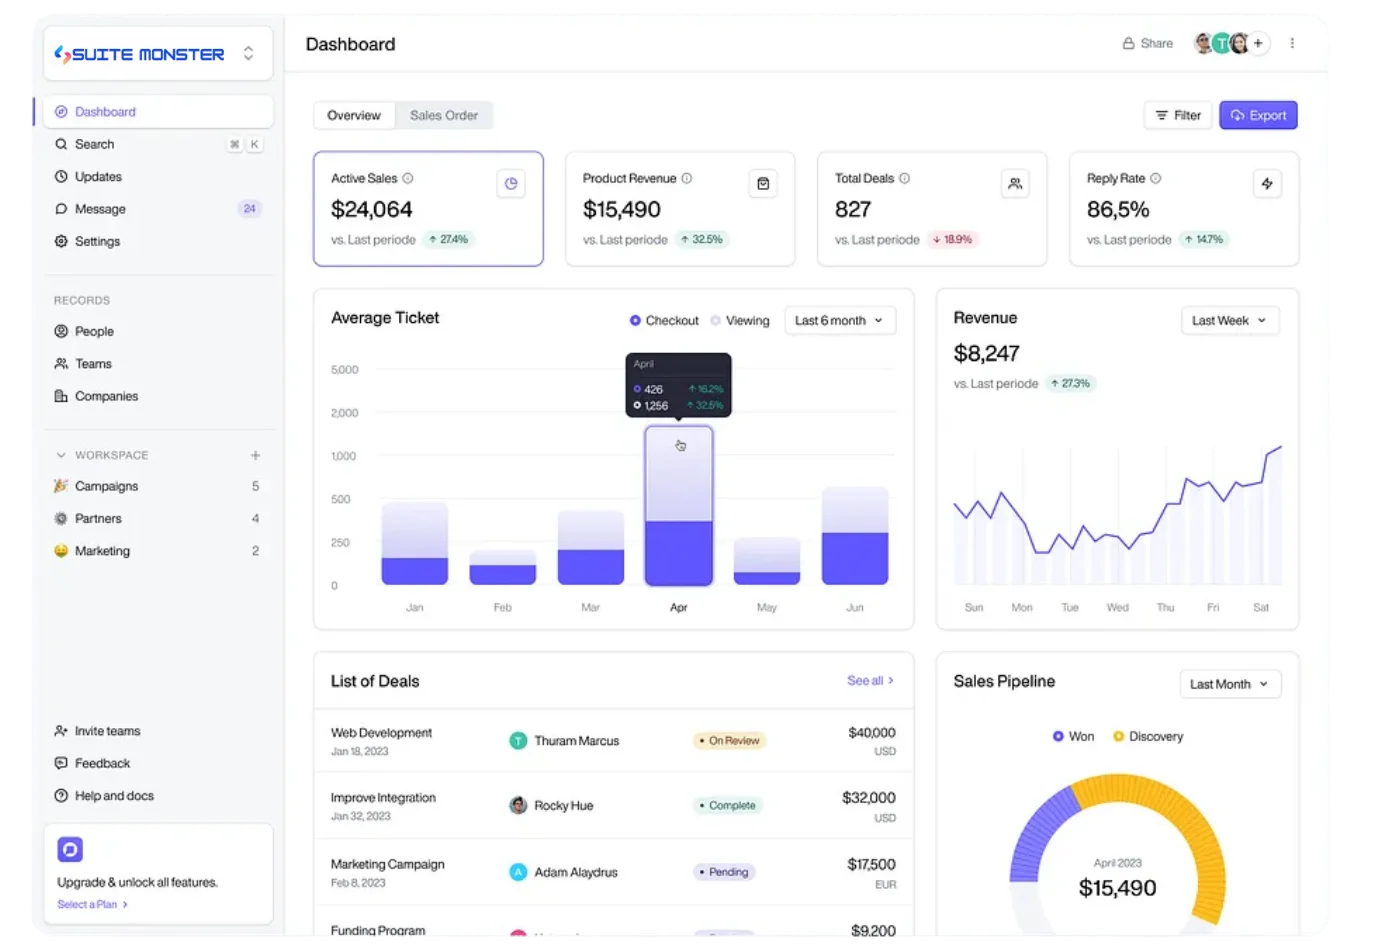Viewport: 1400px width, 950px height.
Task: Open Updates in the sidebar
Action: (98, 177)
